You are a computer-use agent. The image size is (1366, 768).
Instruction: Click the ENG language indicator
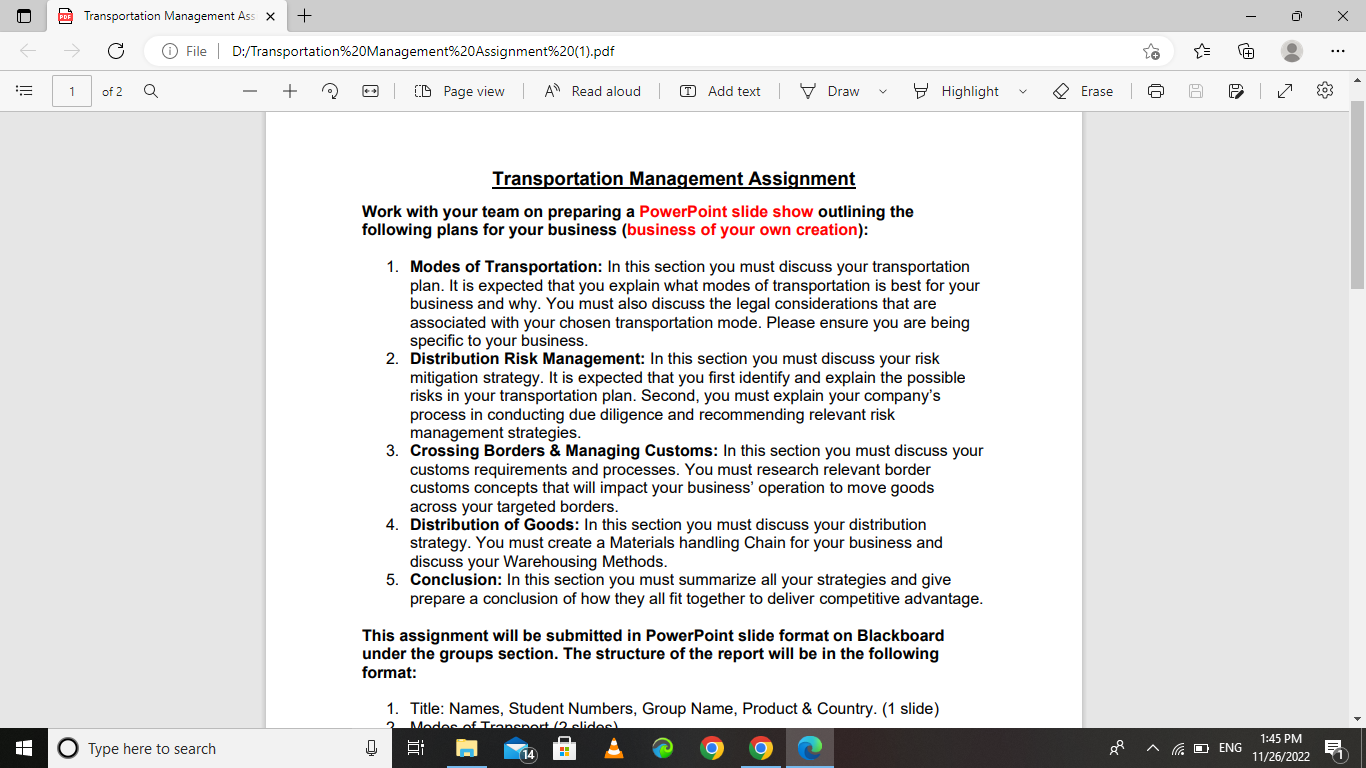(x=1230, y=748)
